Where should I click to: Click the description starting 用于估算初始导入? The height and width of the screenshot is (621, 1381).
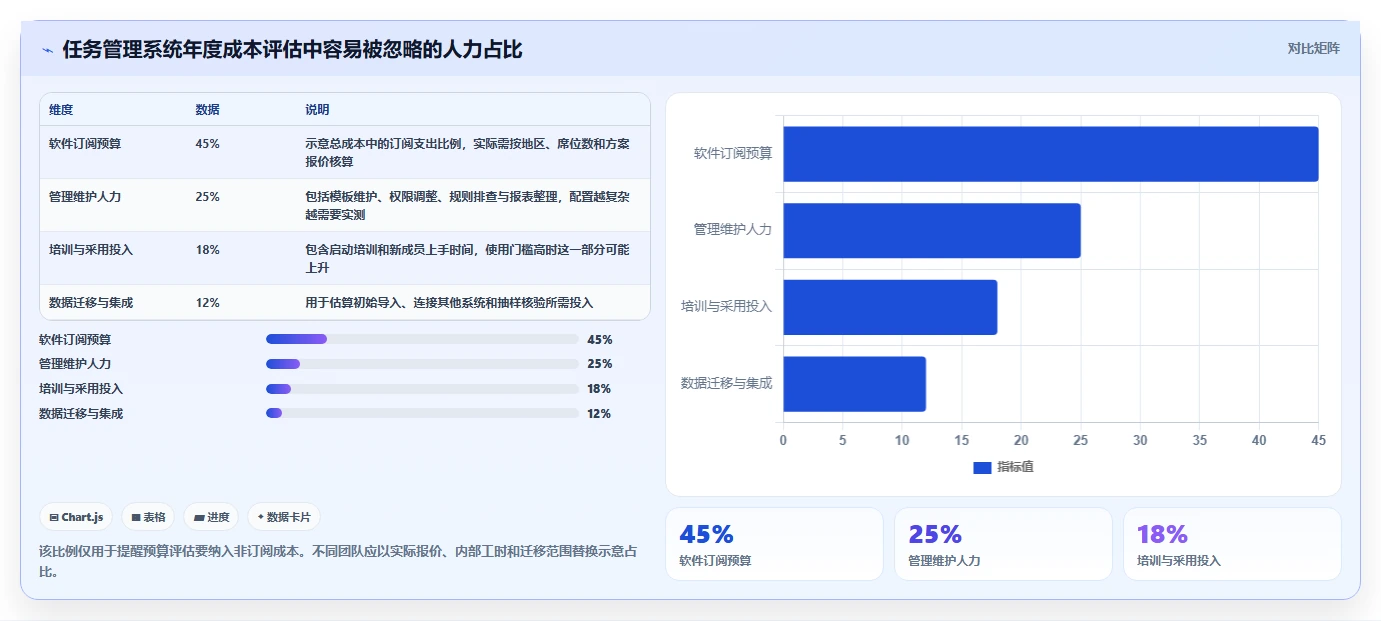click(x=449, y=302)
